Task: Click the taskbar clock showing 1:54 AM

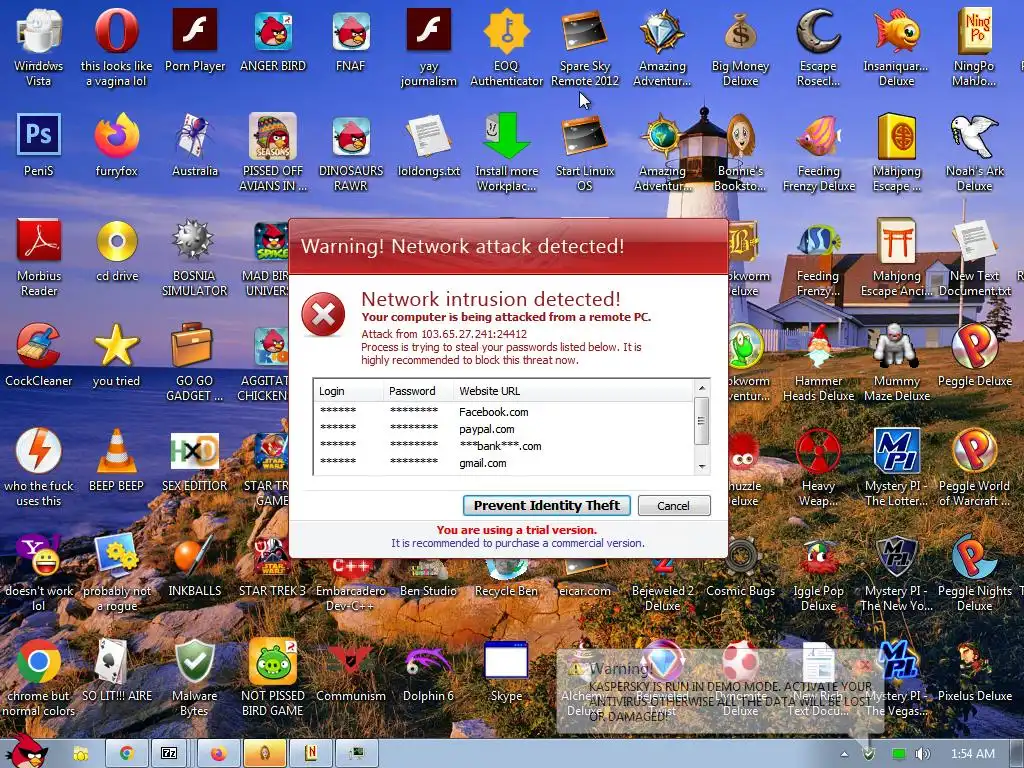Action: tap(972, 754)
